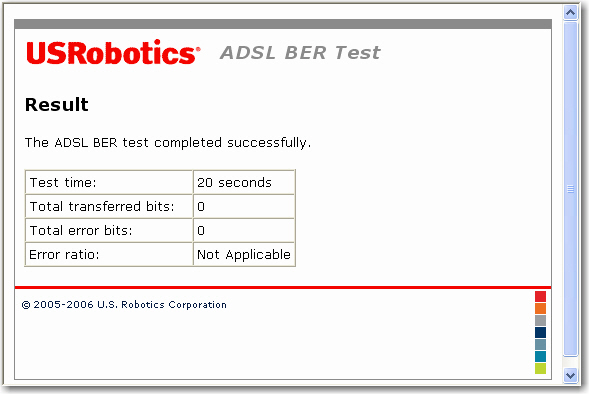The image size is (589, 394).
Task: Click the slate blue color square
Action: [x=540, y=344]
